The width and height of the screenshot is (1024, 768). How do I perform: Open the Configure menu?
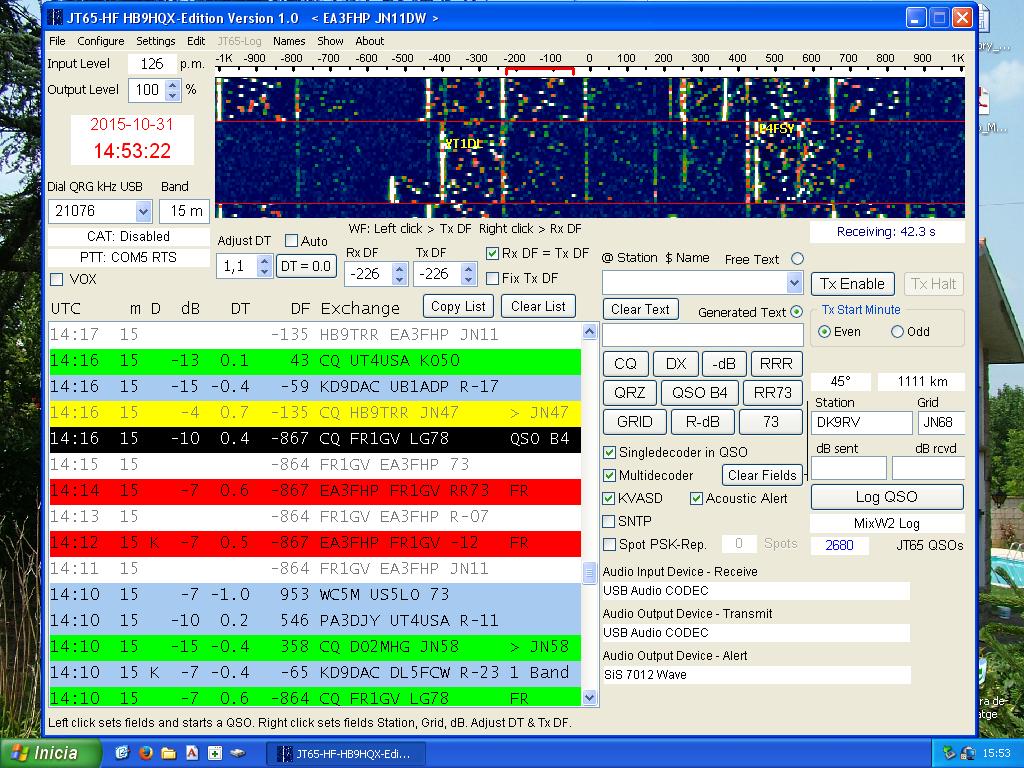[100, 41]
